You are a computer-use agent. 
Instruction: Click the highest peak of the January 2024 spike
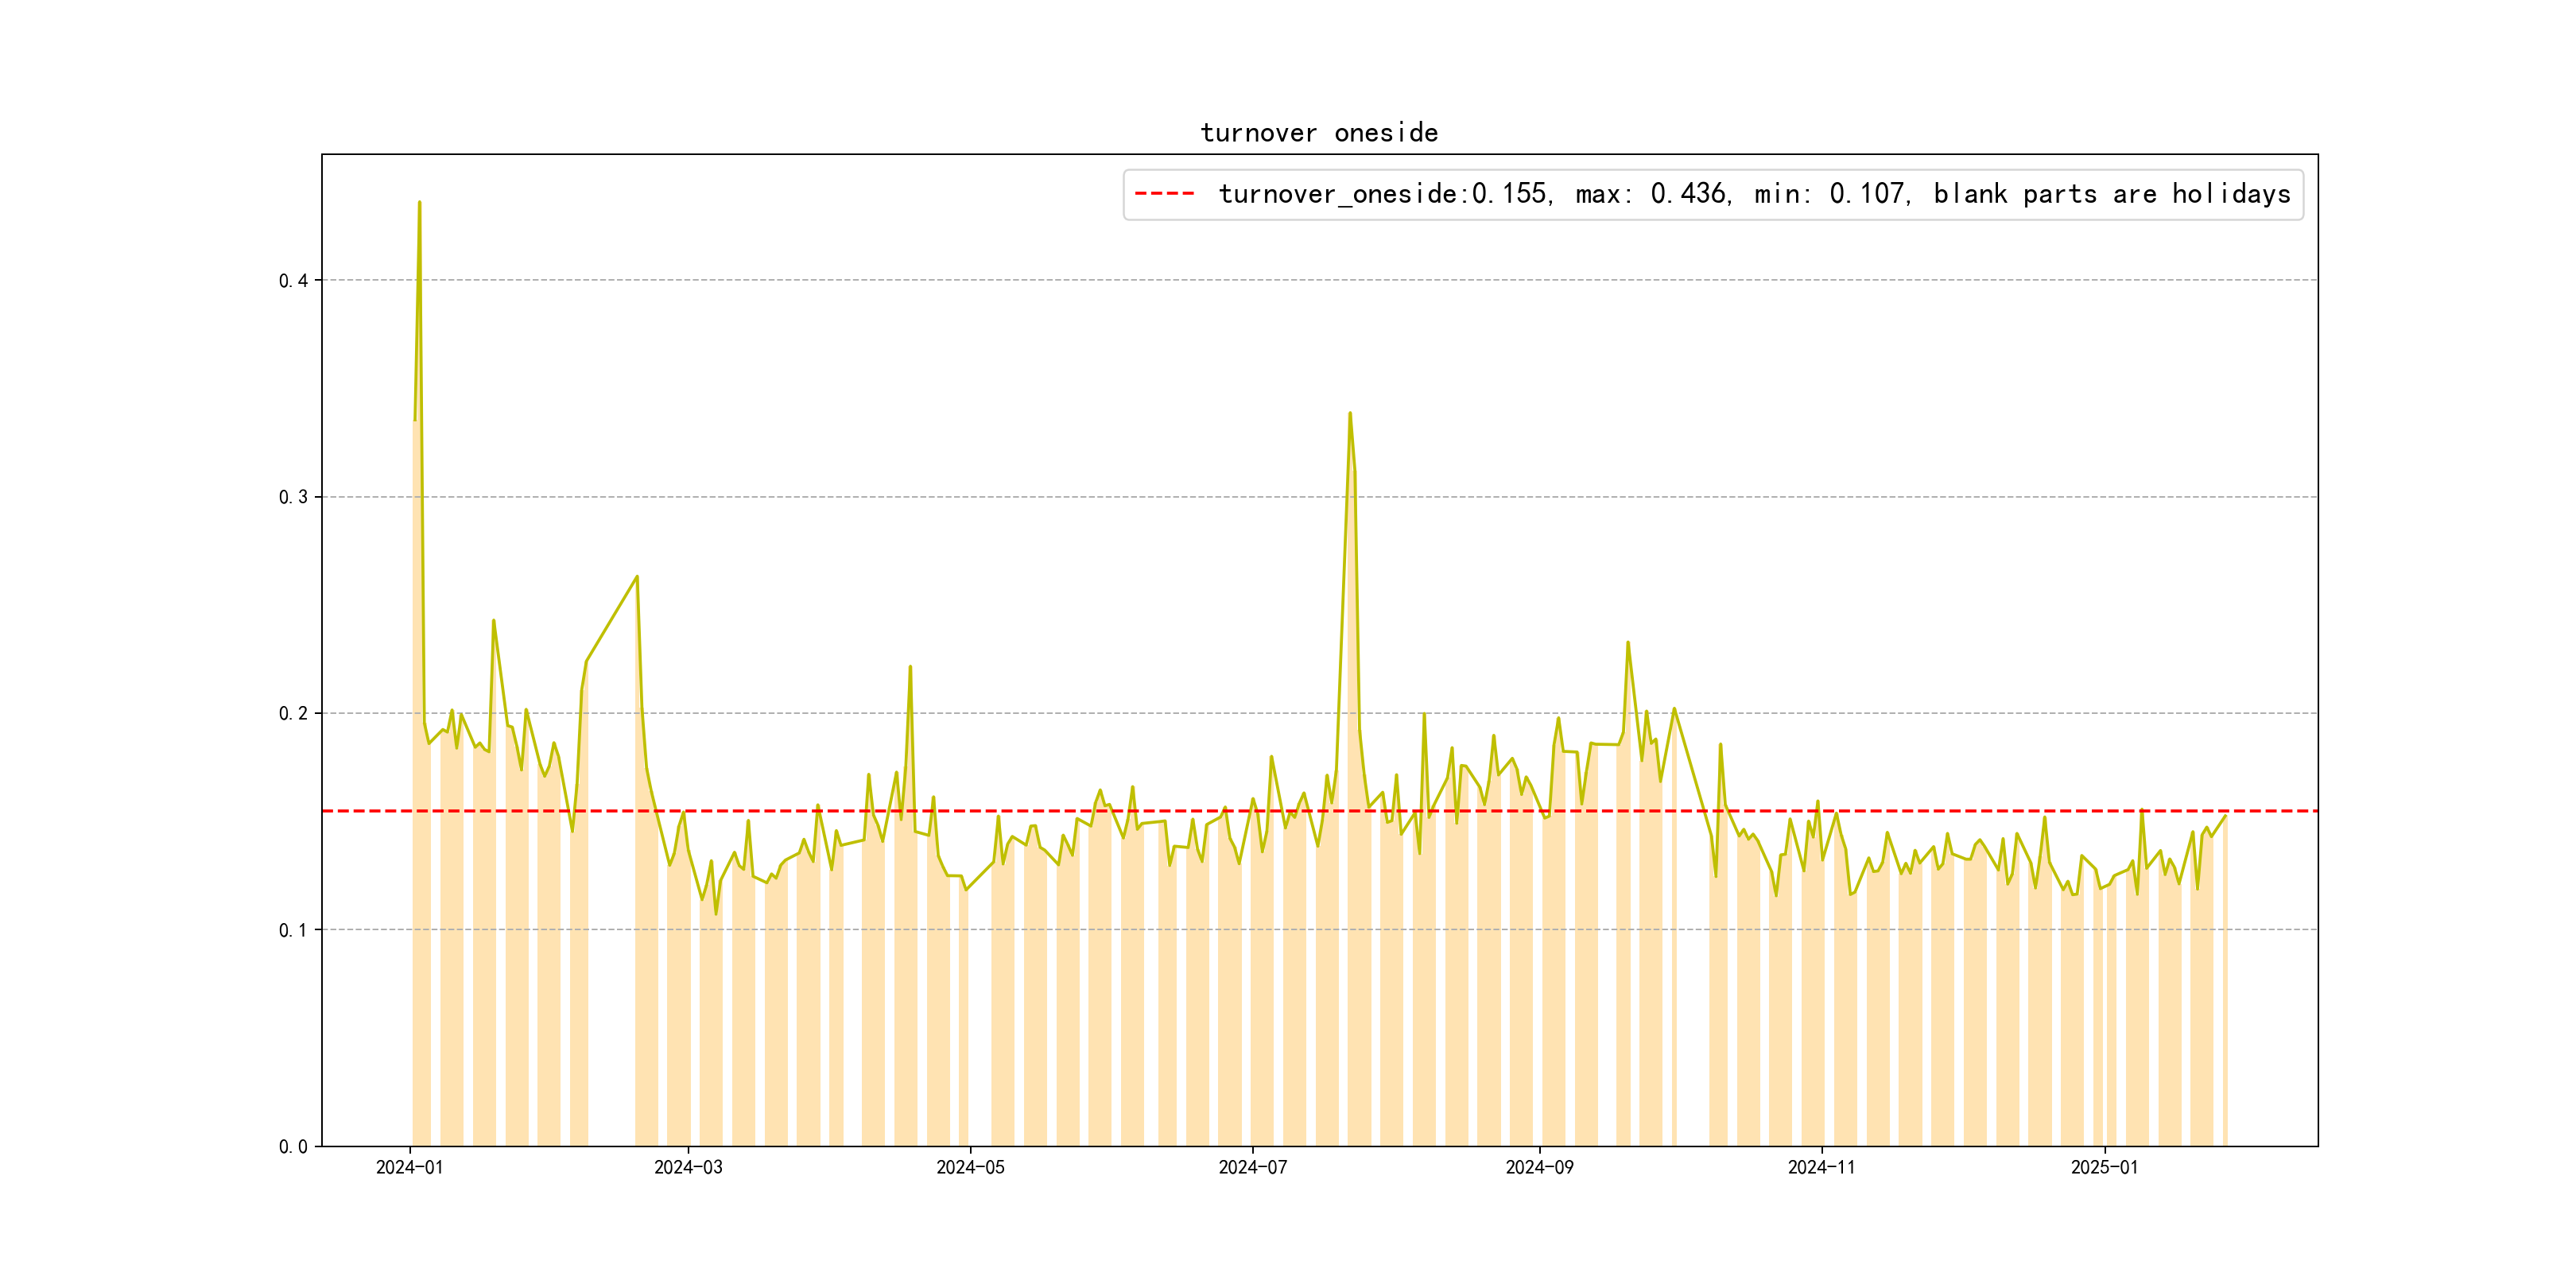tap(419, 203)
